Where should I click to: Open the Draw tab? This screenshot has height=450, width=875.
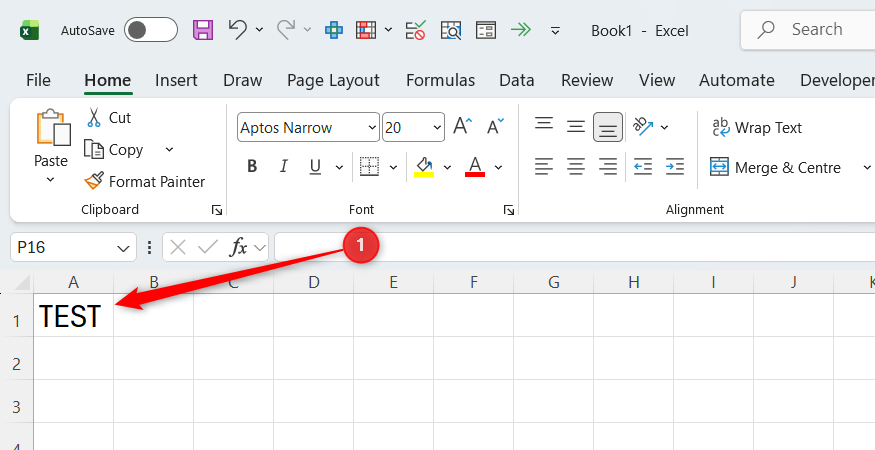(243, 80)
